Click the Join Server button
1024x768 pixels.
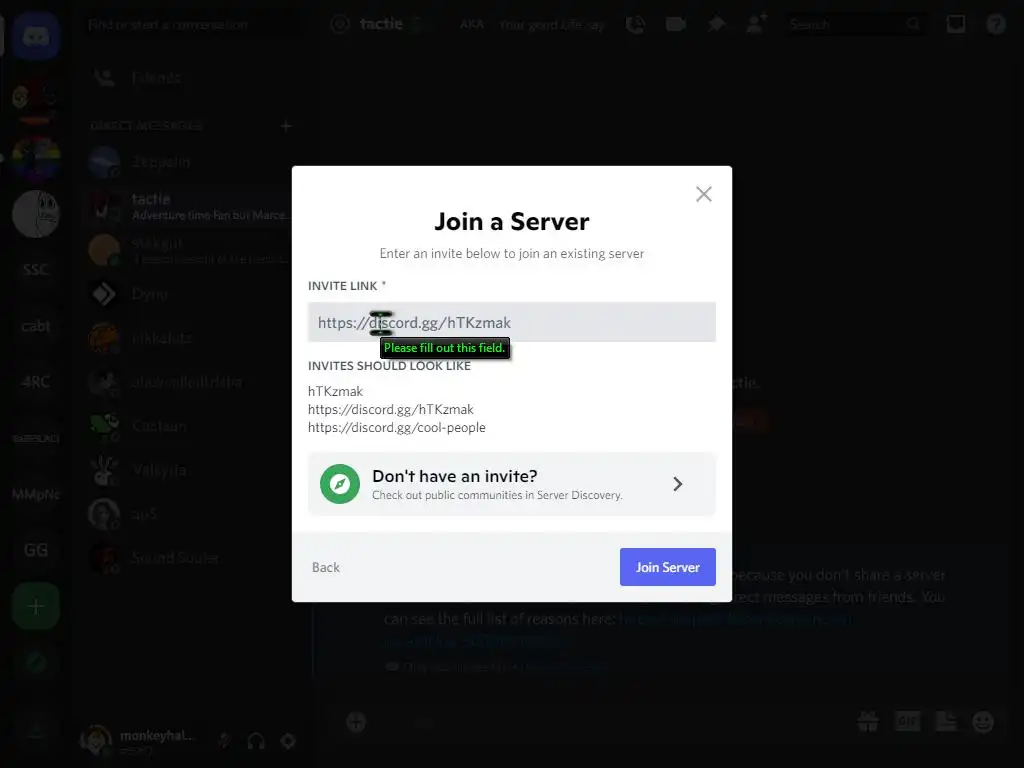tap(667, 567)
